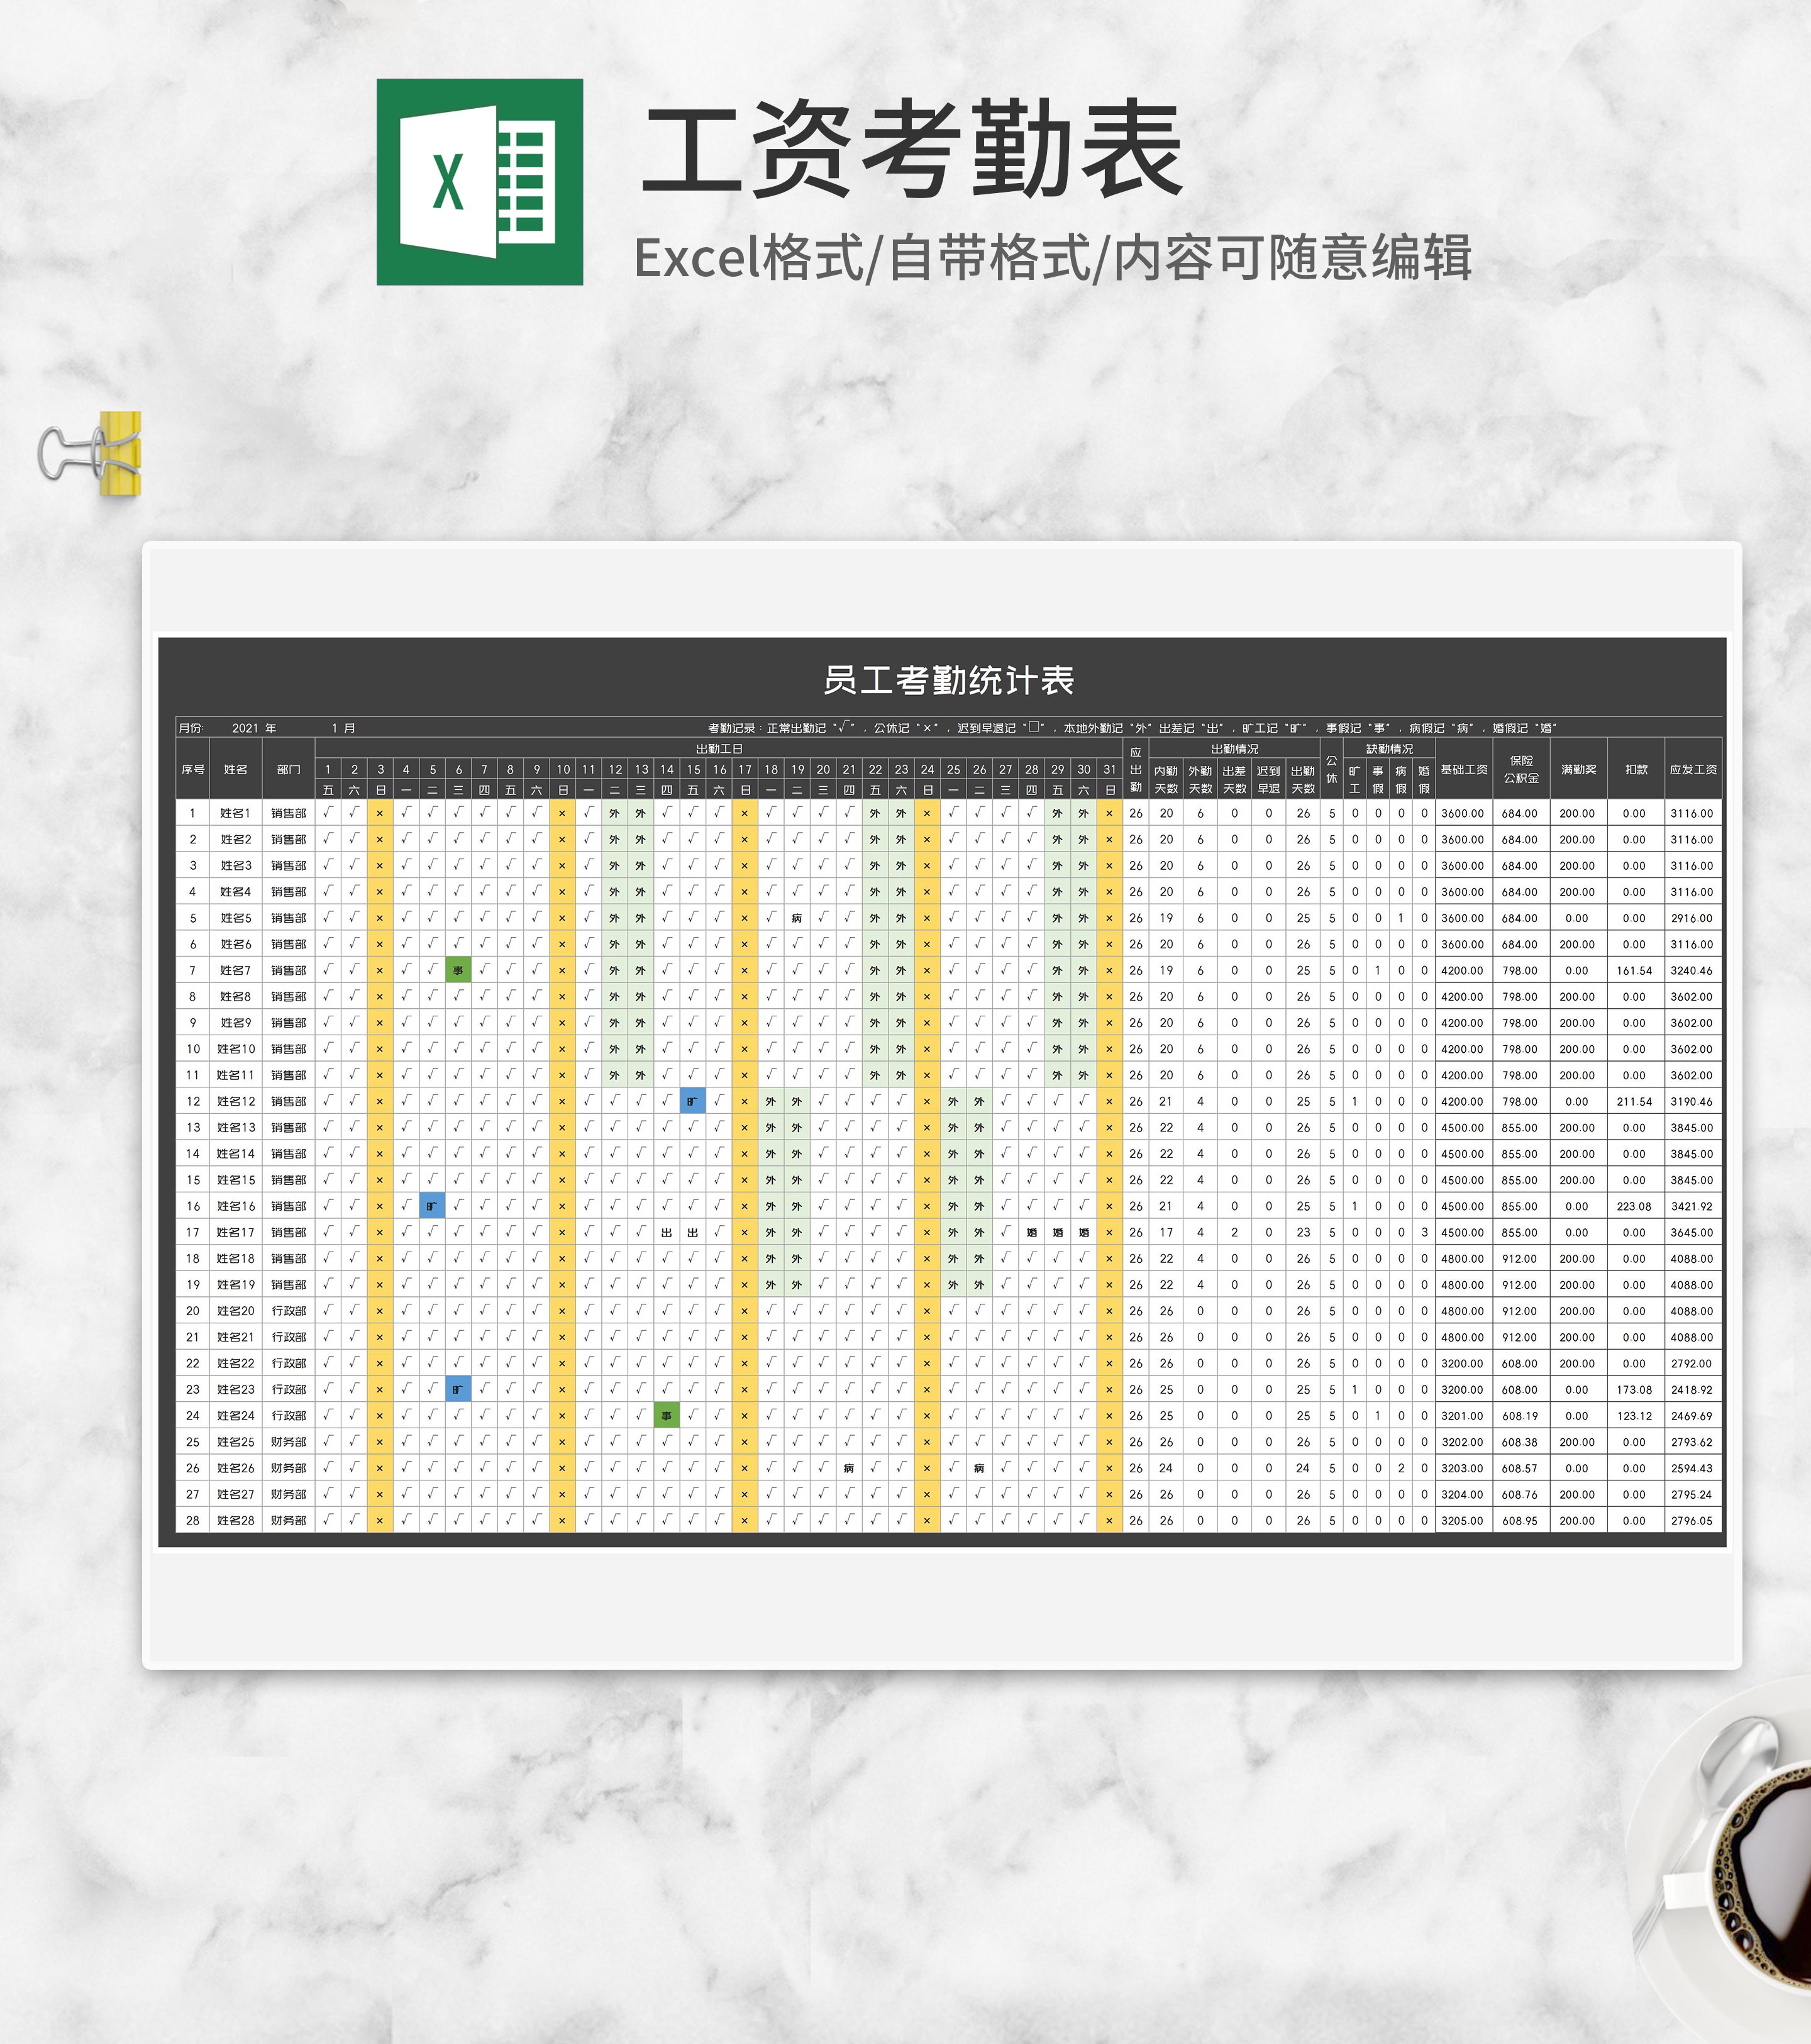Click the green 旷 mark on 姓名23's row

(x=458, y=1388)
